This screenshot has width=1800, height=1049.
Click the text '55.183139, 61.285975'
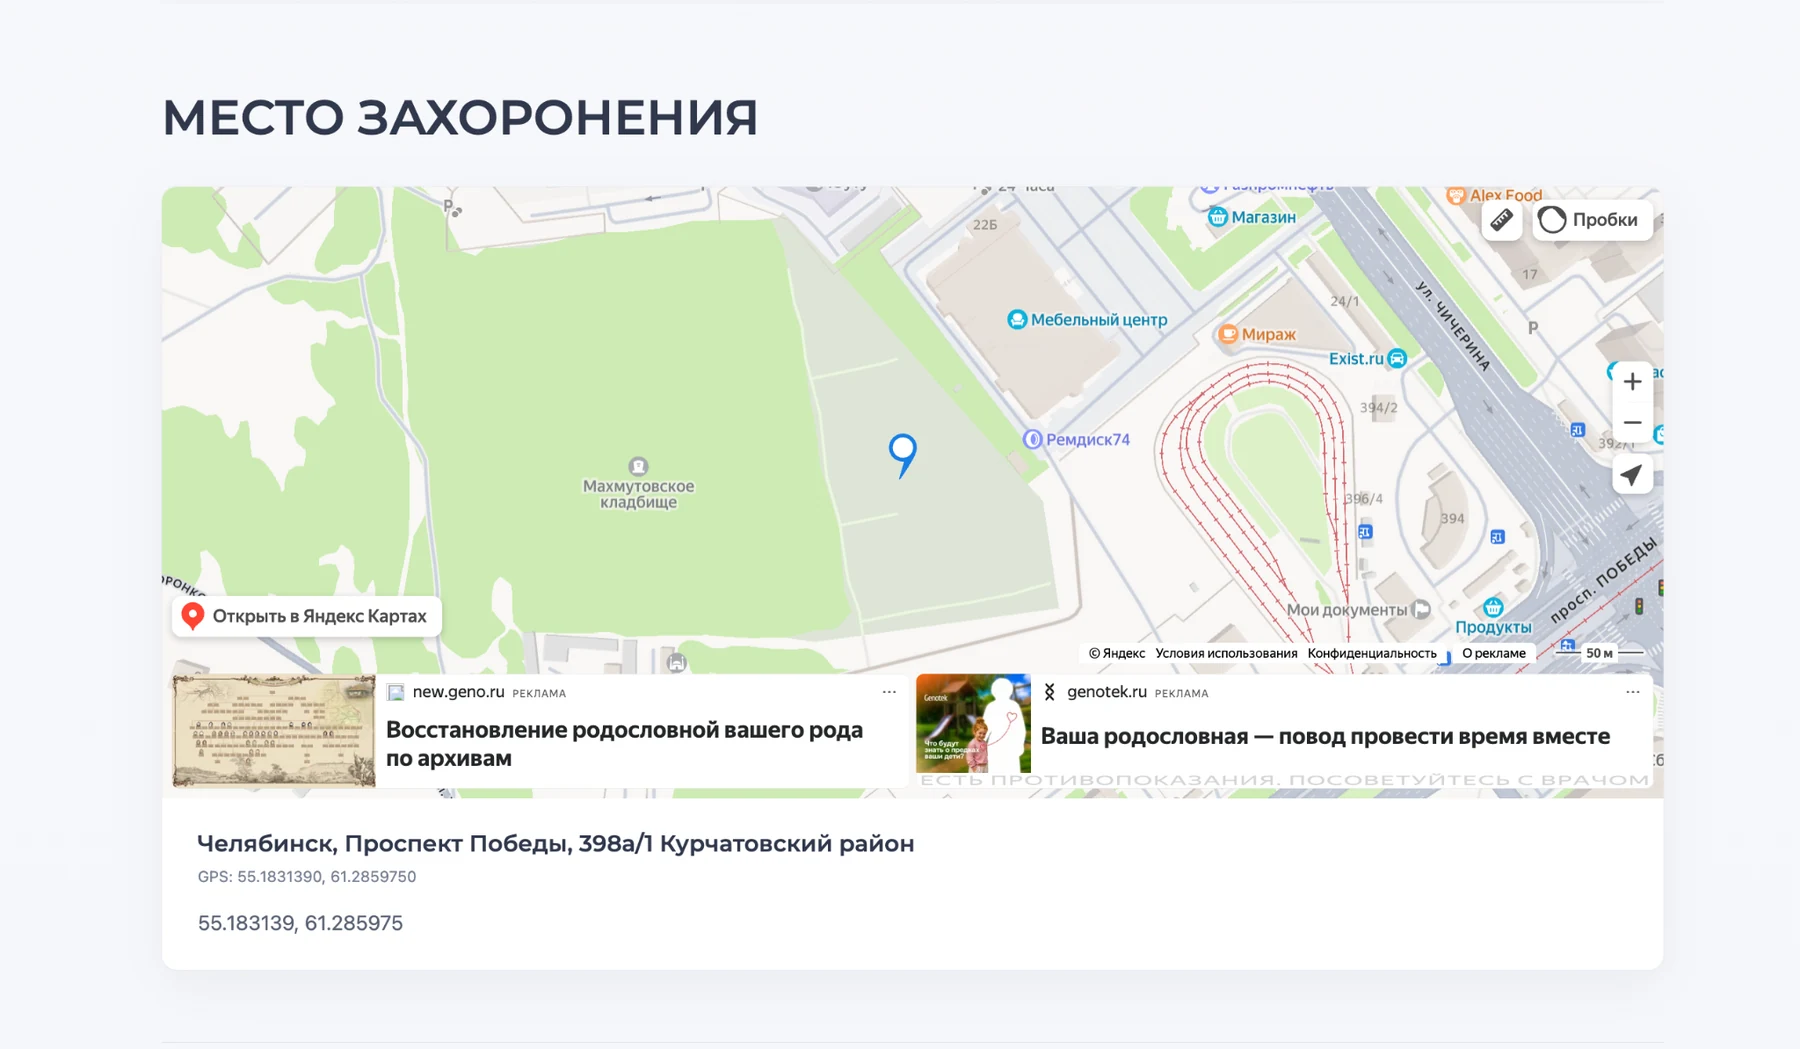(300, 923)
